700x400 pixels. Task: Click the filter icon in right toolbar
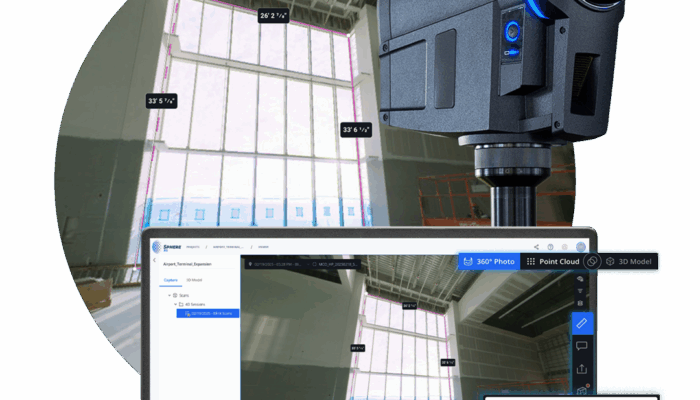[582, 292]
